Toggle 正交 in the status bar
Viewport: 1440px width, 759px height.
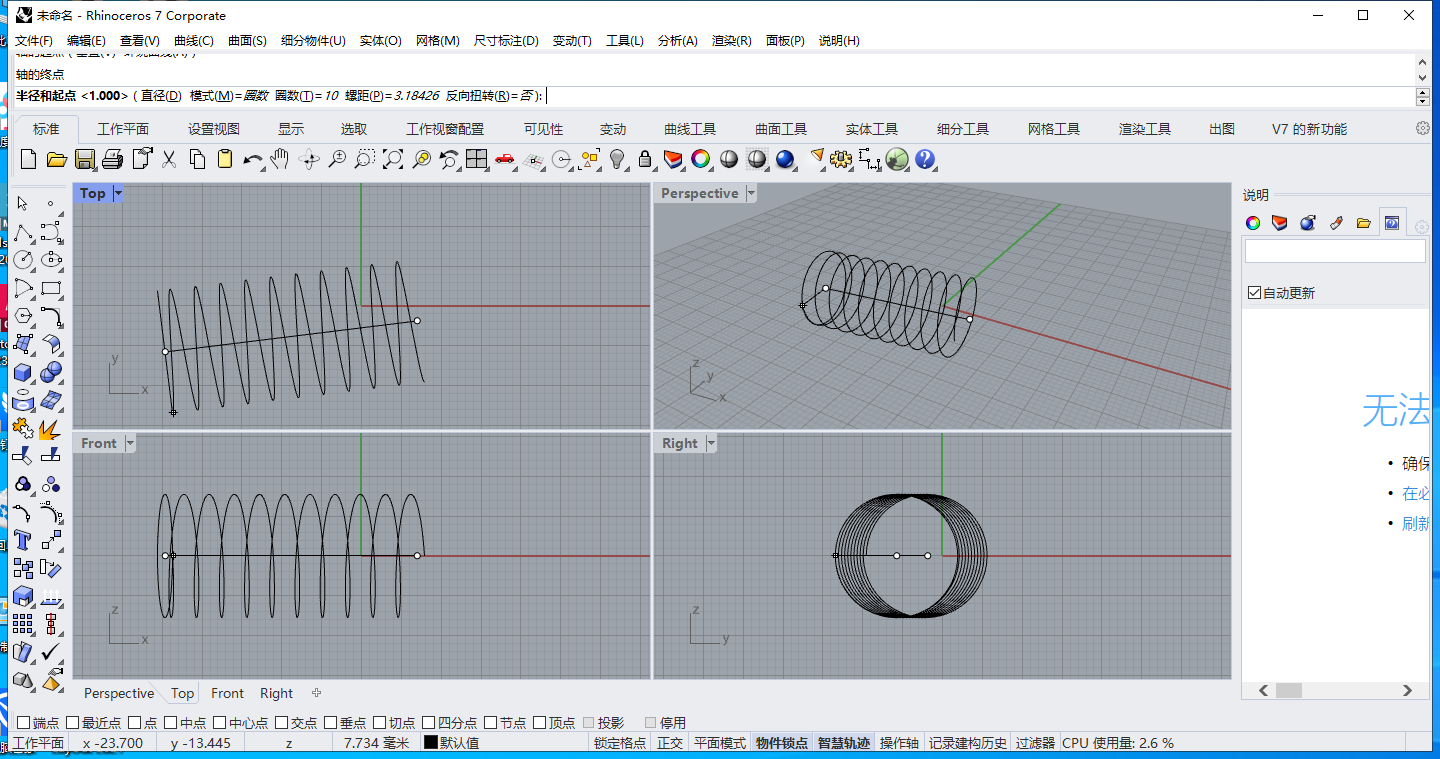click(x=669, y=743)
